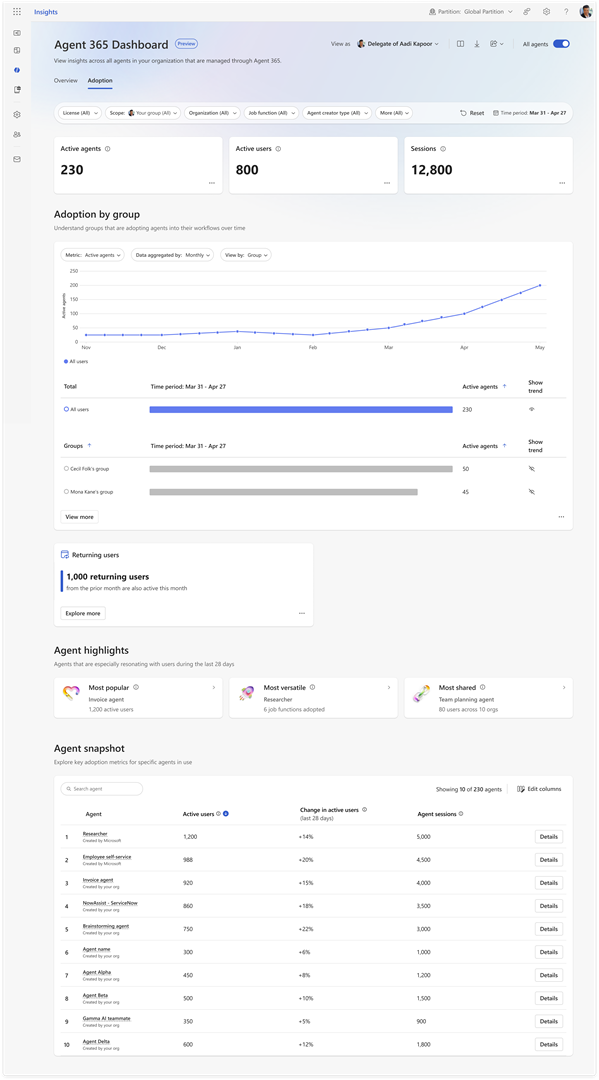Select the top icon in left sidebar
This screenshot has height=1080, width=599.
17,32
